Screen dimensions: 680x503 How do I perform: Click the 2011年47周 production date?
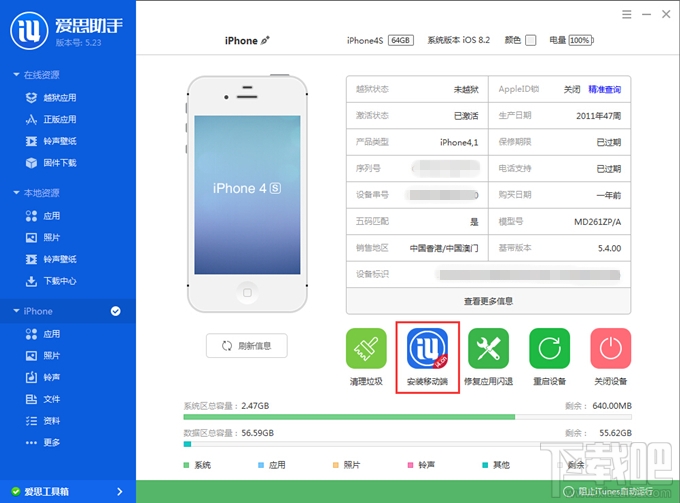(x=598, y=116)
